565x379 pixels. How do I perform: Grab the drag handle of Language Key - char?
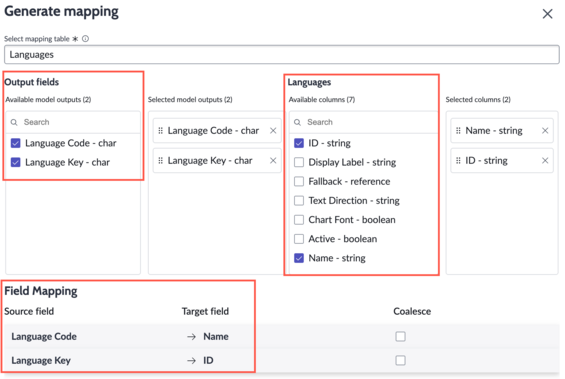click(x=160, y=160)
